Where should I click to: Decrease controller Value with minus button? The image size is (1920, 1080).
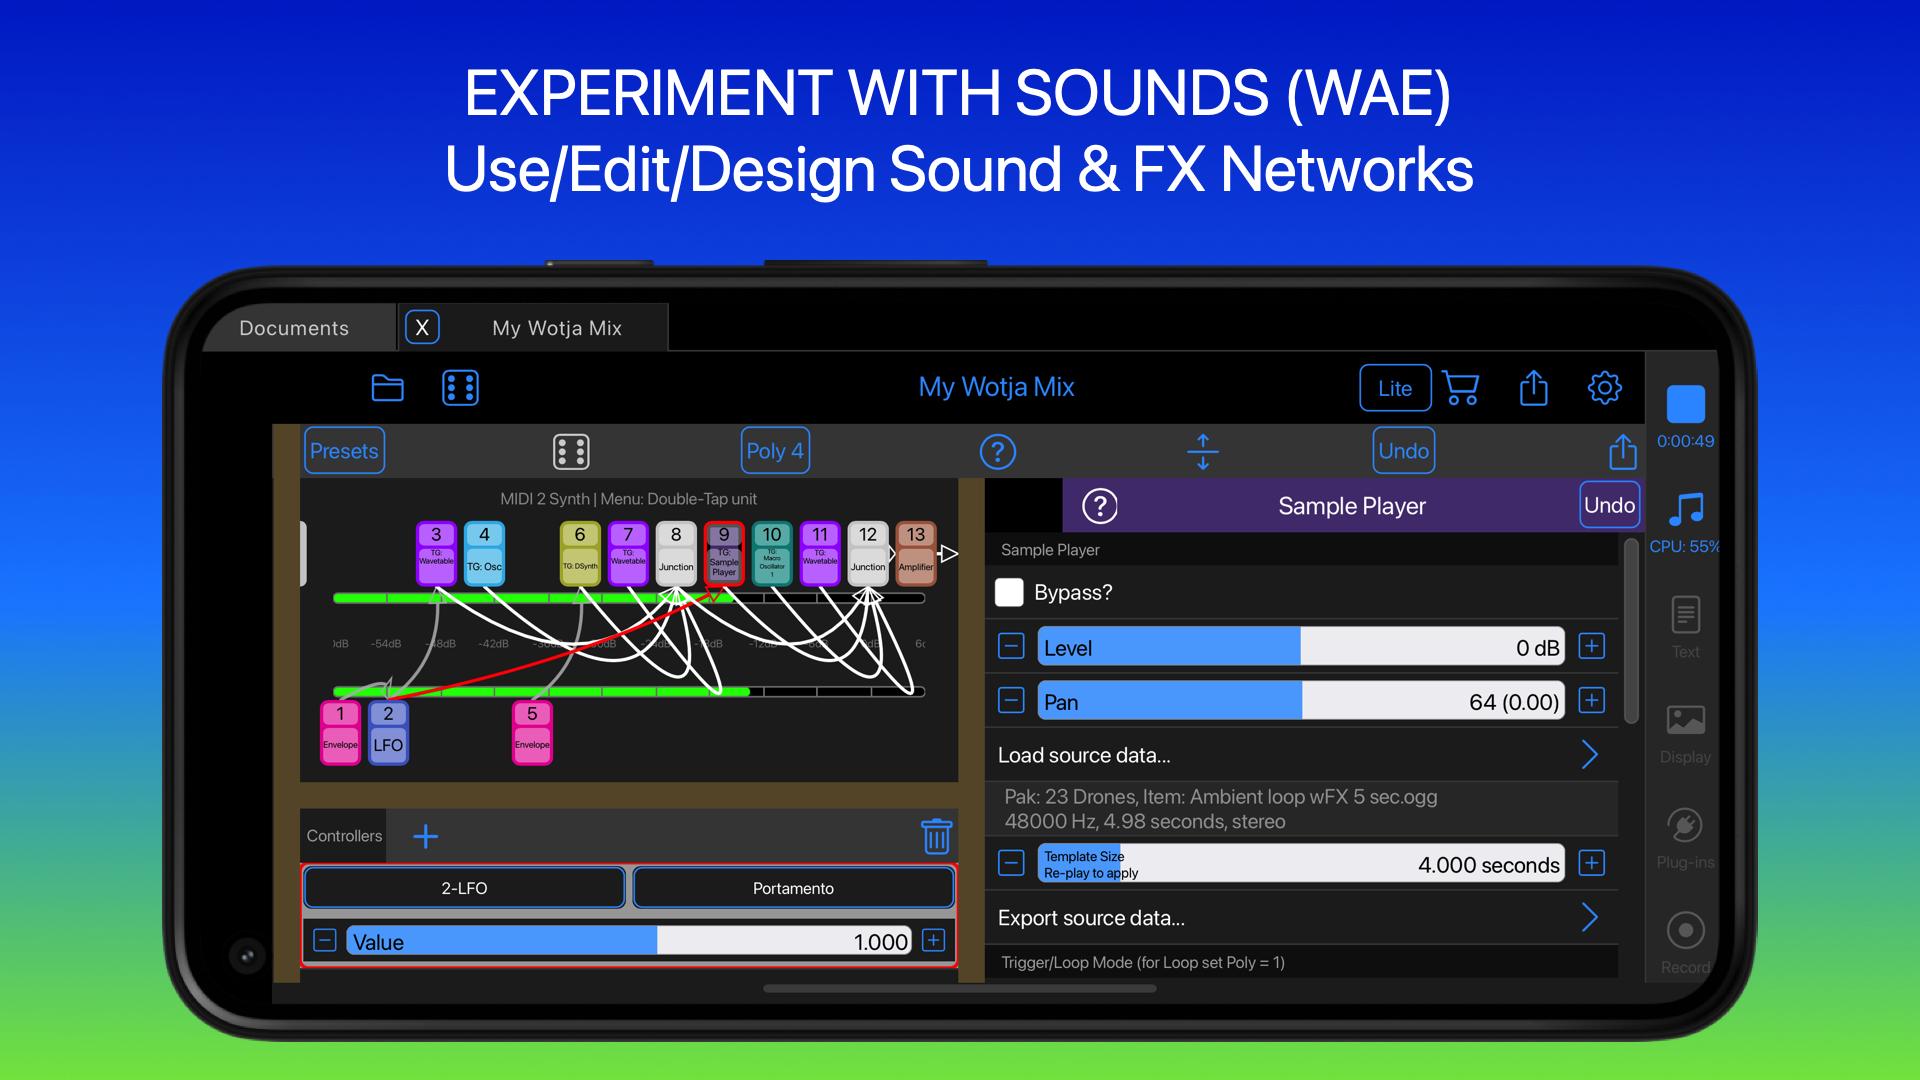coord(324,940)
